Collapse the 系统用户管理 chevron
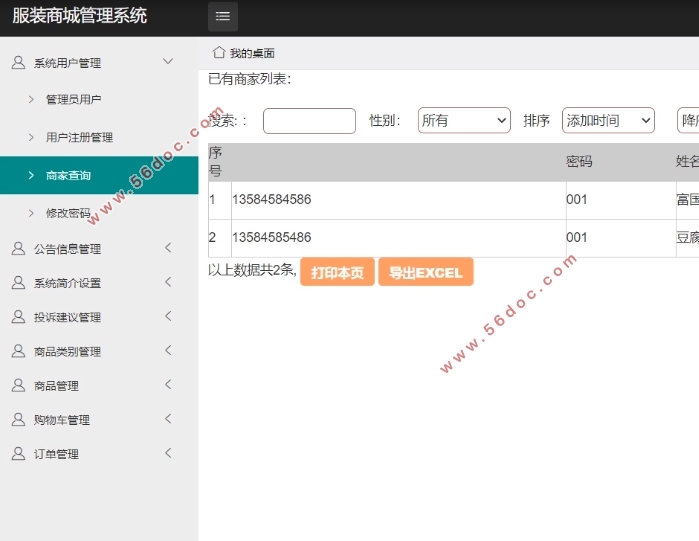Image resolution: width=699 pixels, height=541 pixels. click(x=168, y=61)
